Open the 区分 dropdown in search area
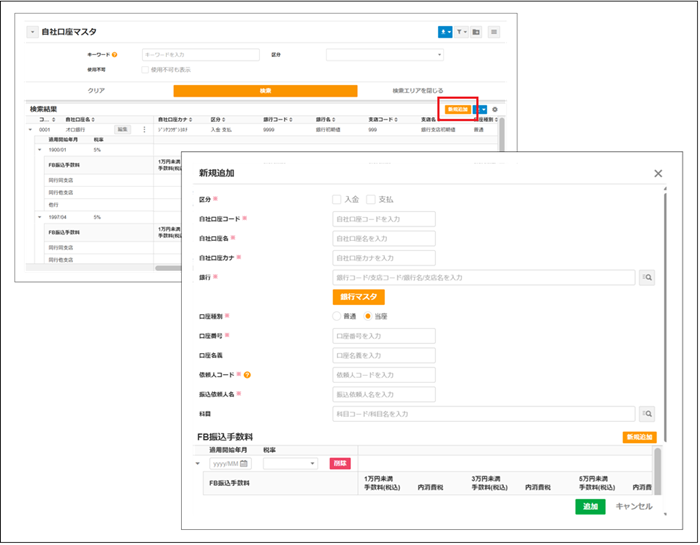The height and width of the screenshot is (545, 700). pos(385,55)
